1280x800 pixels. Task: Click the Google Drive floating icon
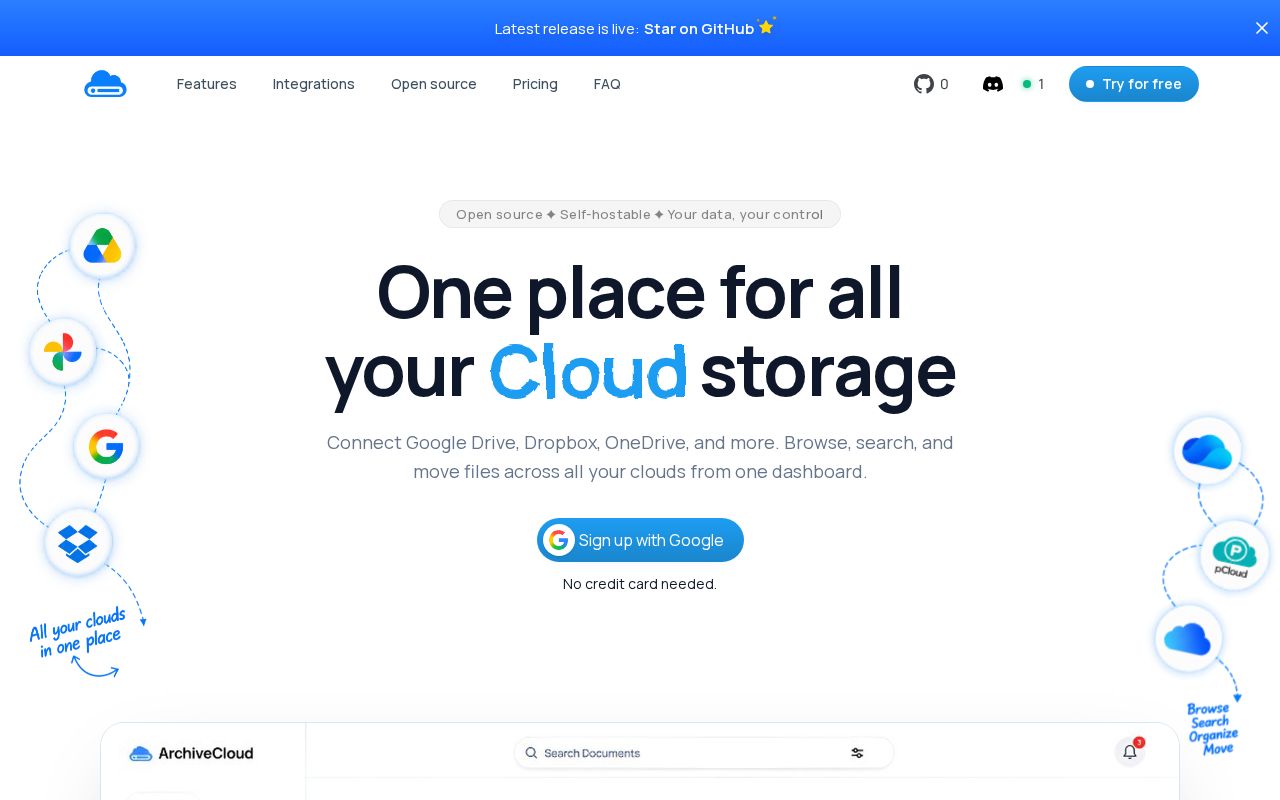coord(102,245)
